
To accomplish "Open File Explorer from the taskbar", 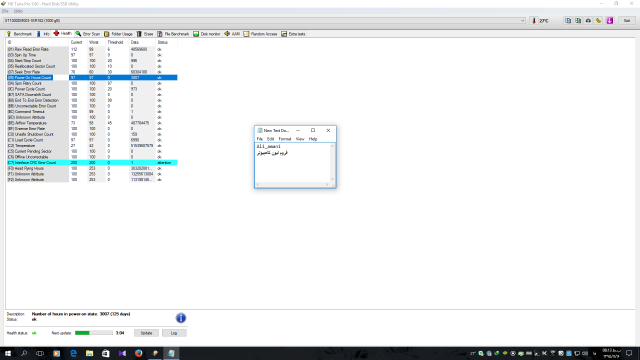I will click(89, 353).
